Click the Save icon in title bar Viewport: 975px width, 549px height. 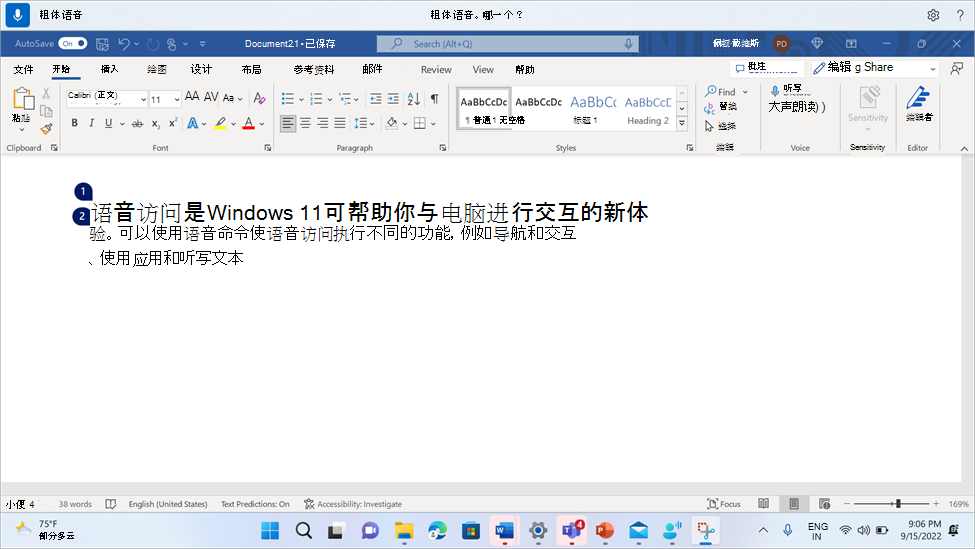pos(103,44)
